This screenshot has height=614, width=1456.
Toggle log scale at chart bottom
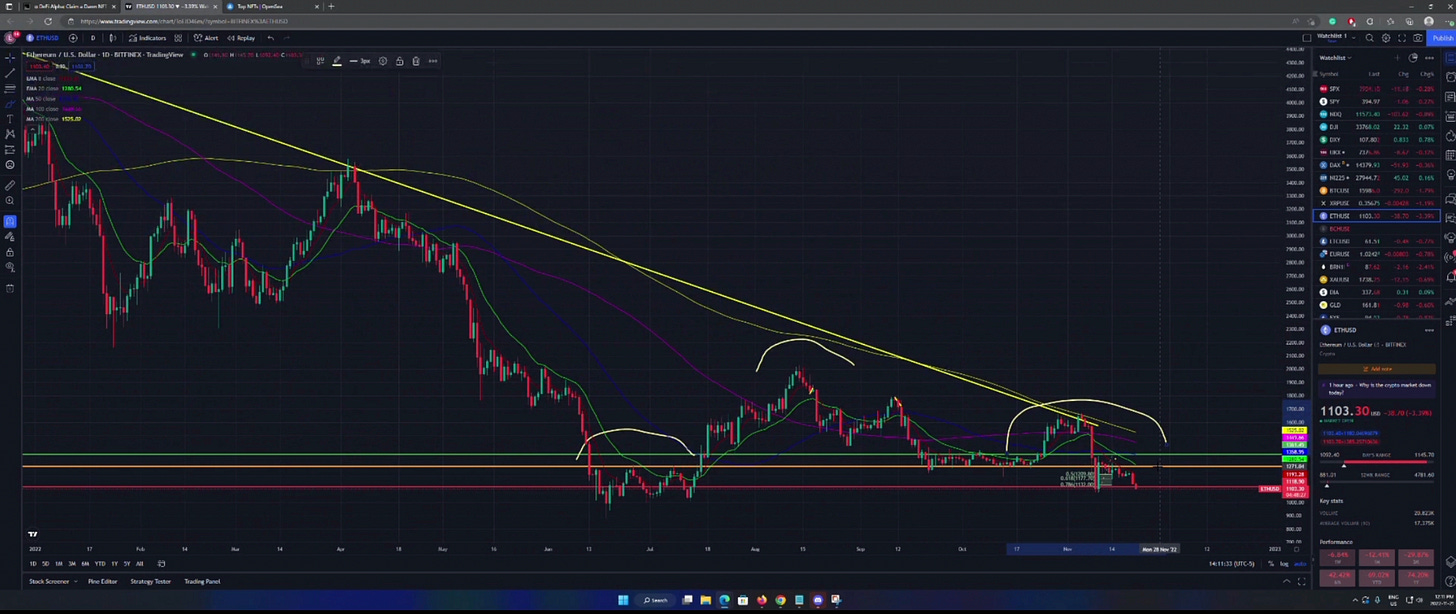pyautogui.click(x=1284, y=564)
